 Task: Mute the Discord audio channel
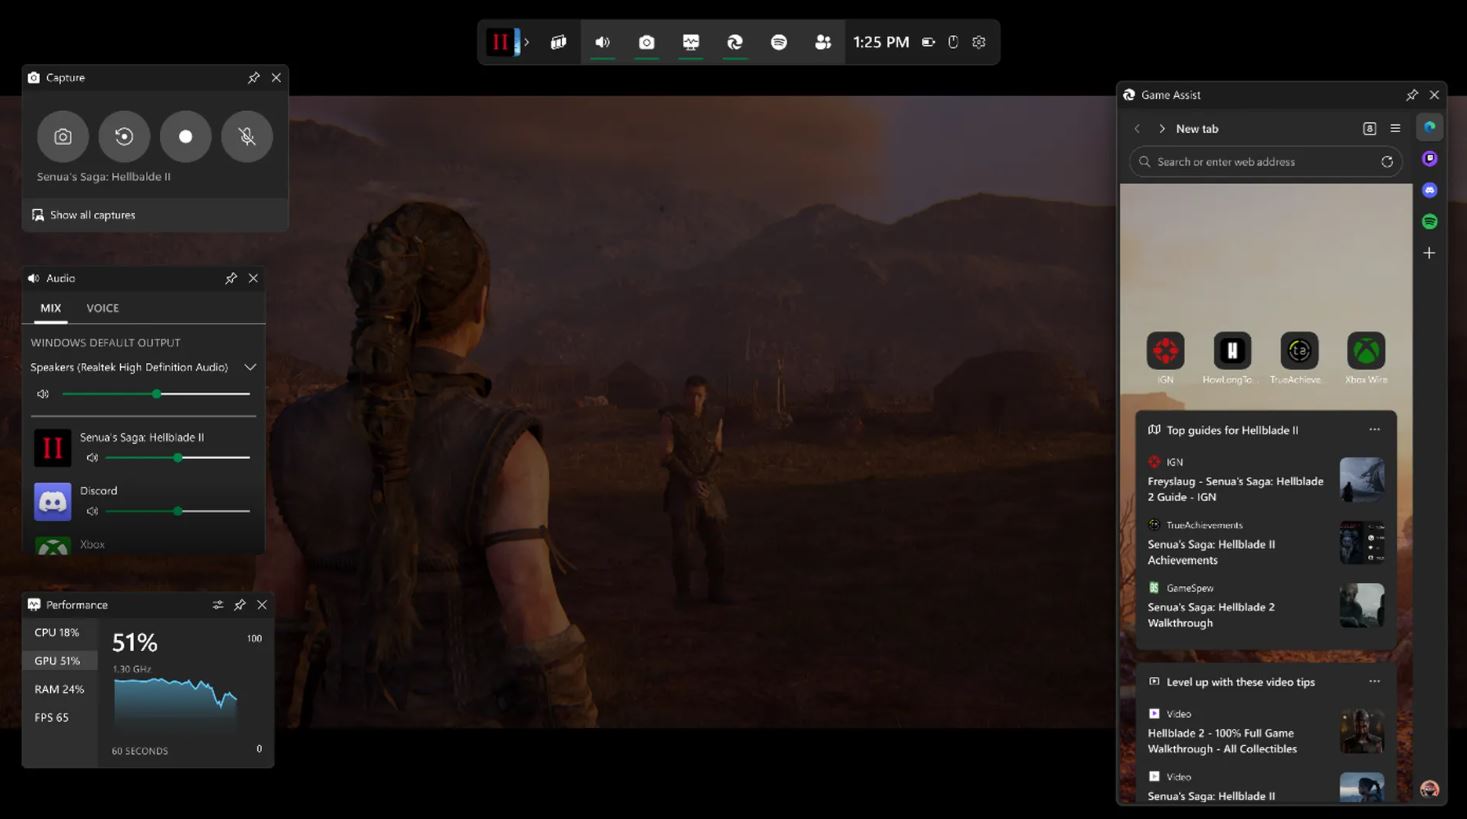click(x=92, y=511)
